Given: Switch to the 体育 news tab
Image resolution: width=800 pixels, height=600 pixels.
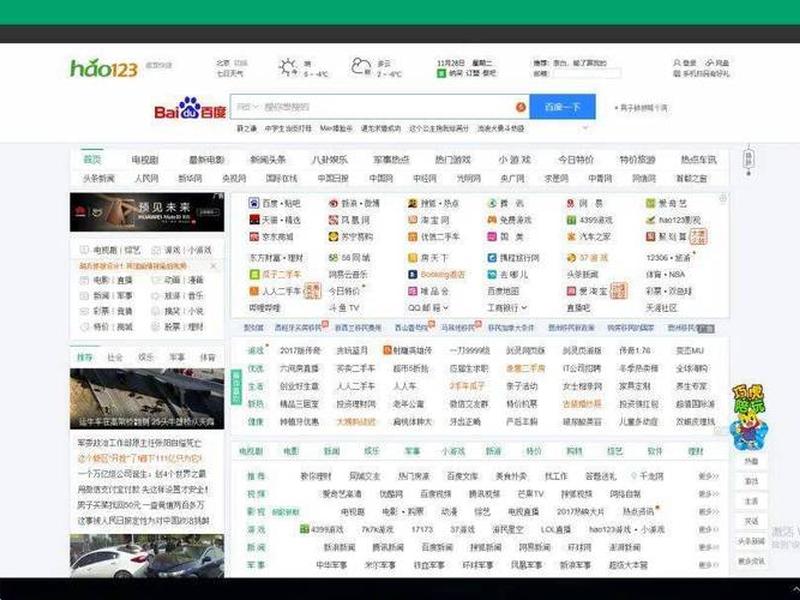Looking at the screenshot, I should (x=207, y=357).
